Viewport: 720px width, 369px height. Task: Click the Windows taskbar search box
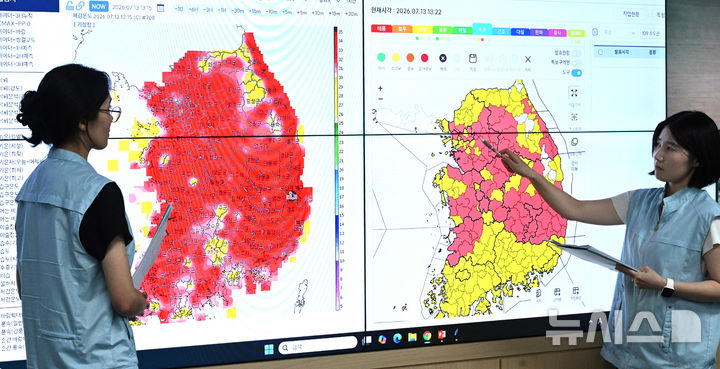318,344
